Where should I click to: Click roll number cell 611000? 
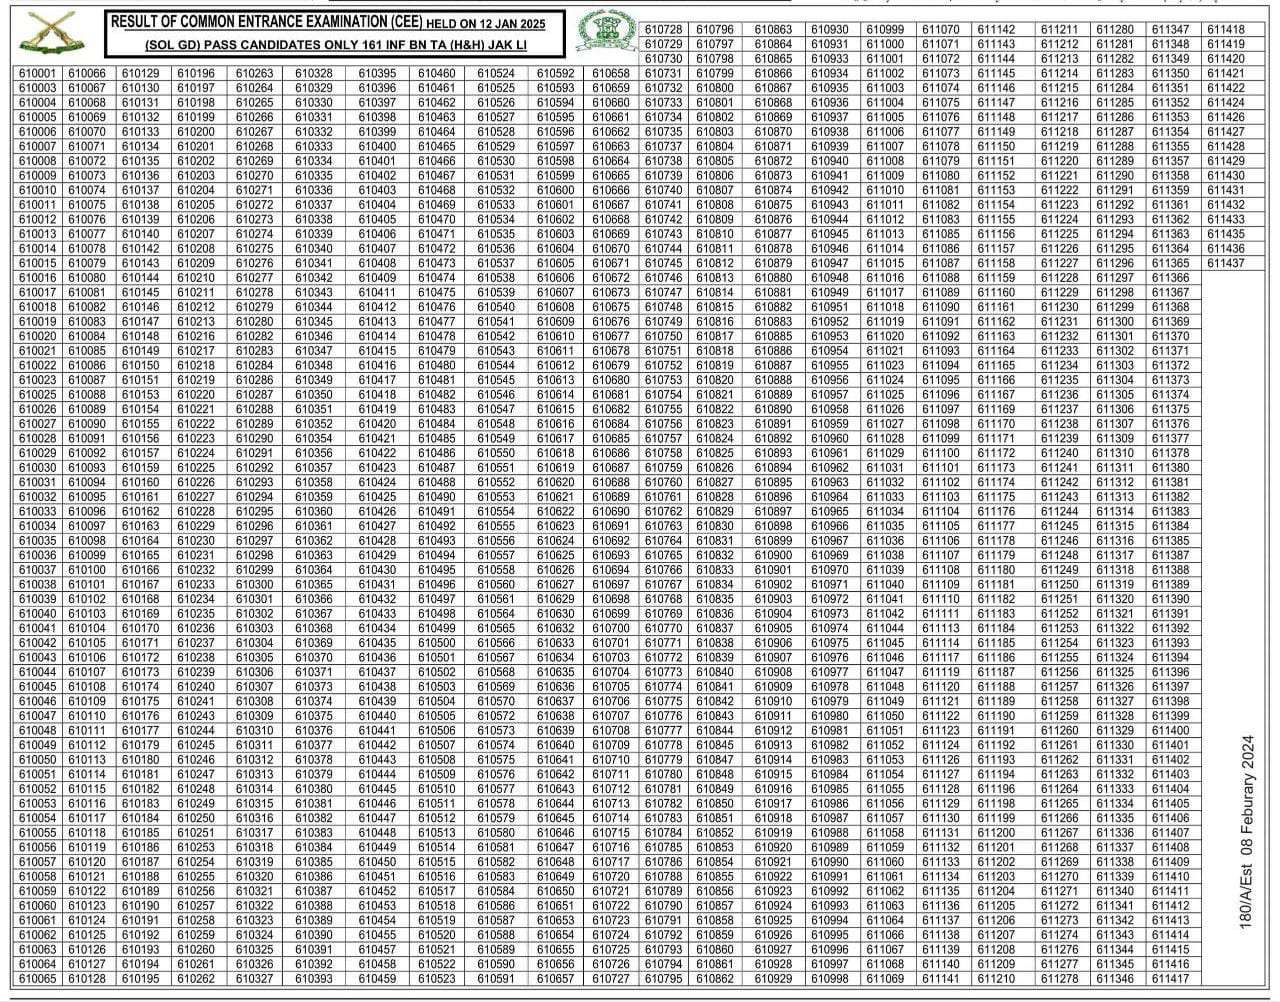[885, 45]
